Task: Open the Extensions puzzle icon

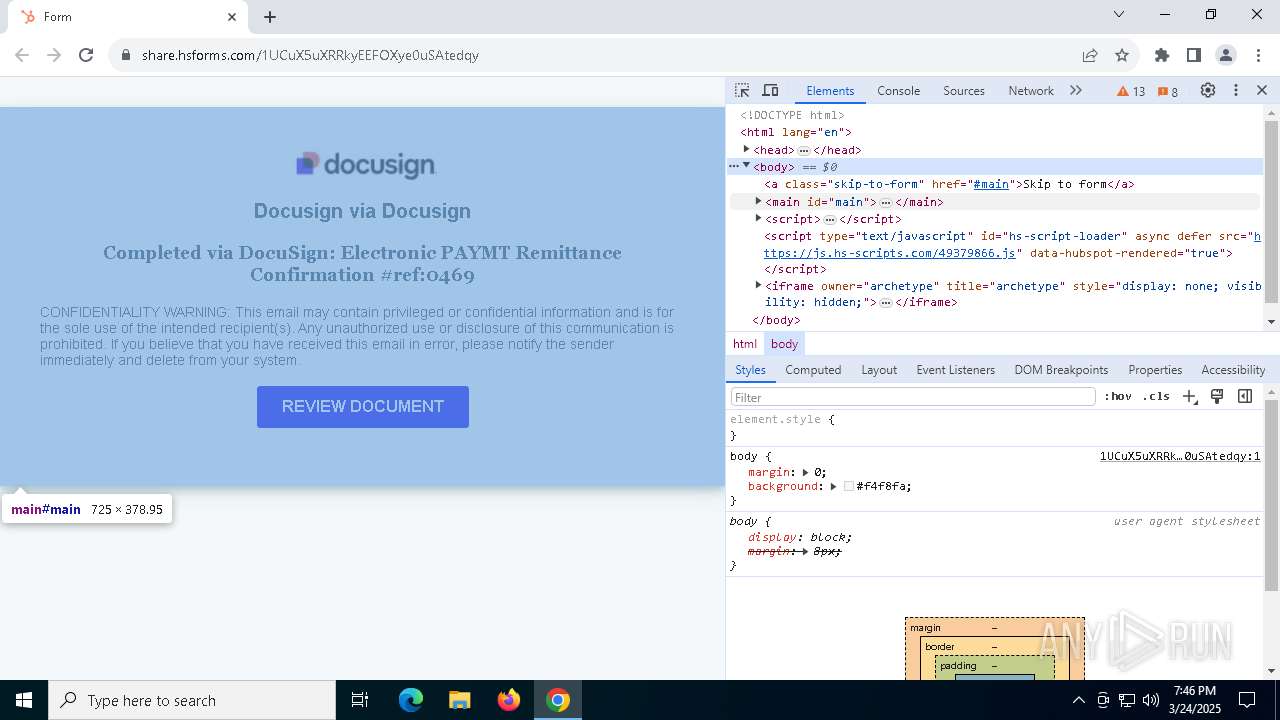Action: pyautogui.click(x=1162, y=55)
